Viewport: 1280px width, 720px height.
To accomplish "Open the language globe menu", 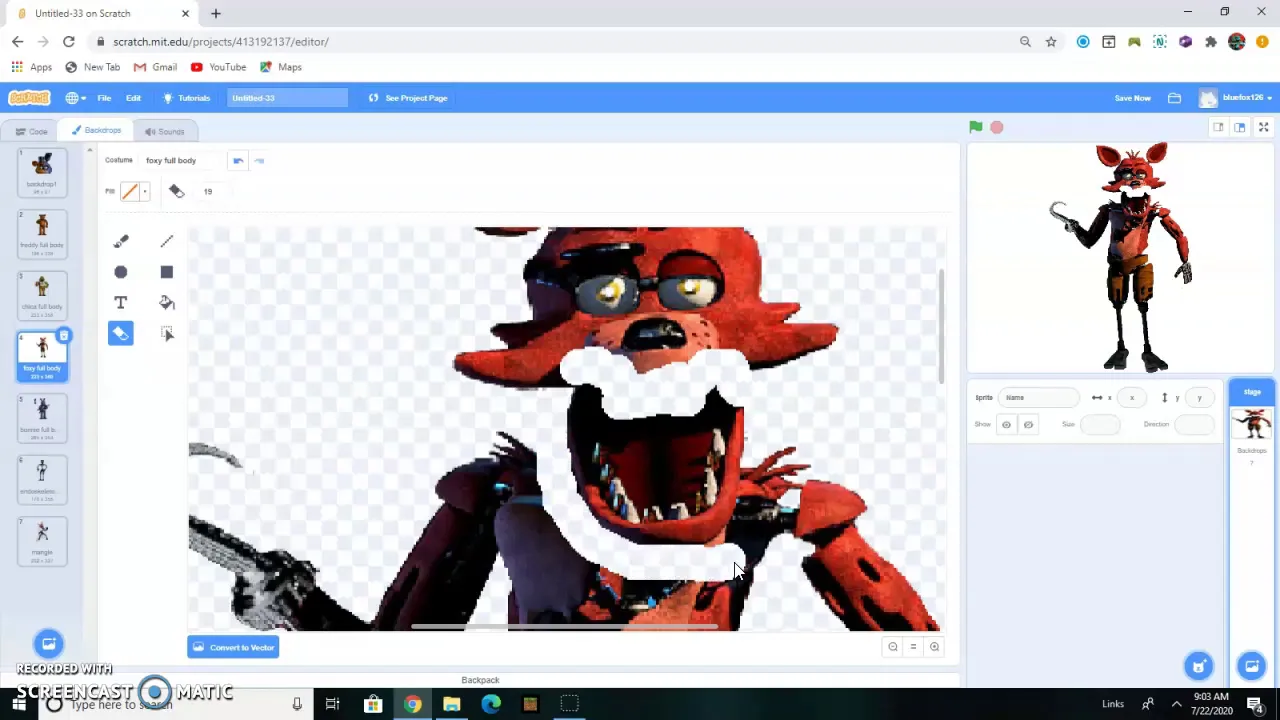I will pyautogui.click(x=75, y=98).
